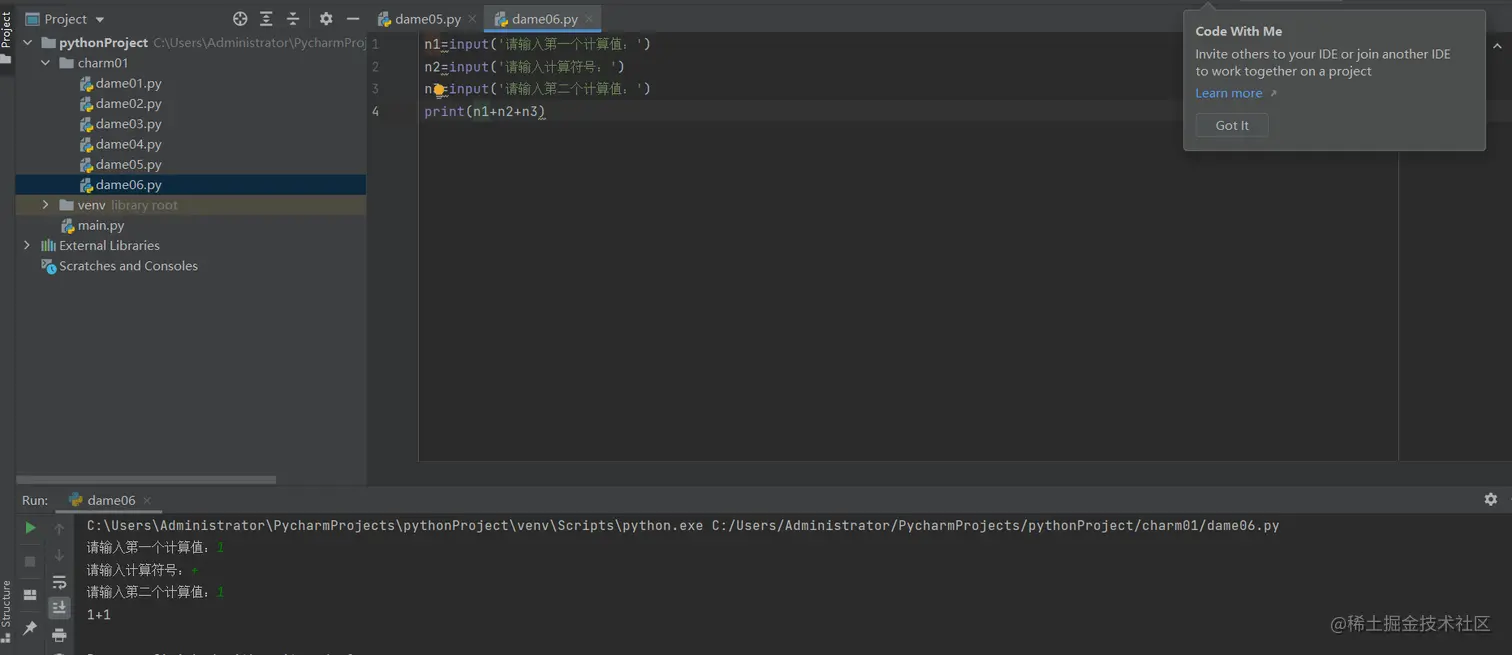Close the dame06 run tab
Screen dimensions: 1512x655
tap(147, 500)
